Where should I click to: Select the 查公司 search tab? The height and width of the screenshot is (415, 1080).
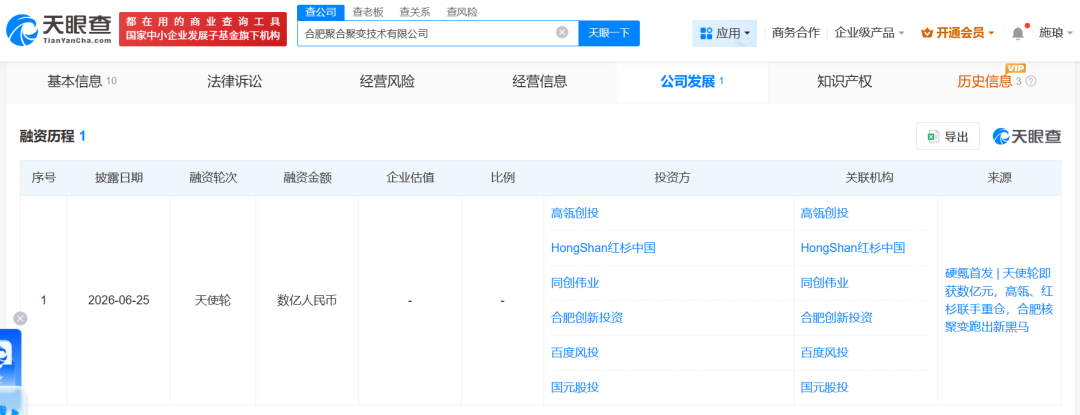coord(320,12)
